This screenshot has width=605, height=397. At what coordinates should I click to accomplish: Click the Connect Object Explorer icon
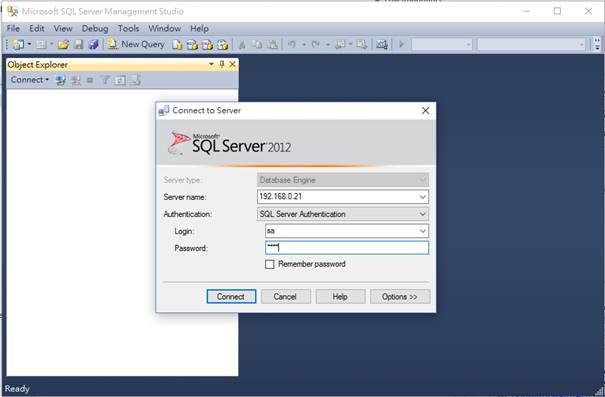pyautogui.click(x=61, y=80)
